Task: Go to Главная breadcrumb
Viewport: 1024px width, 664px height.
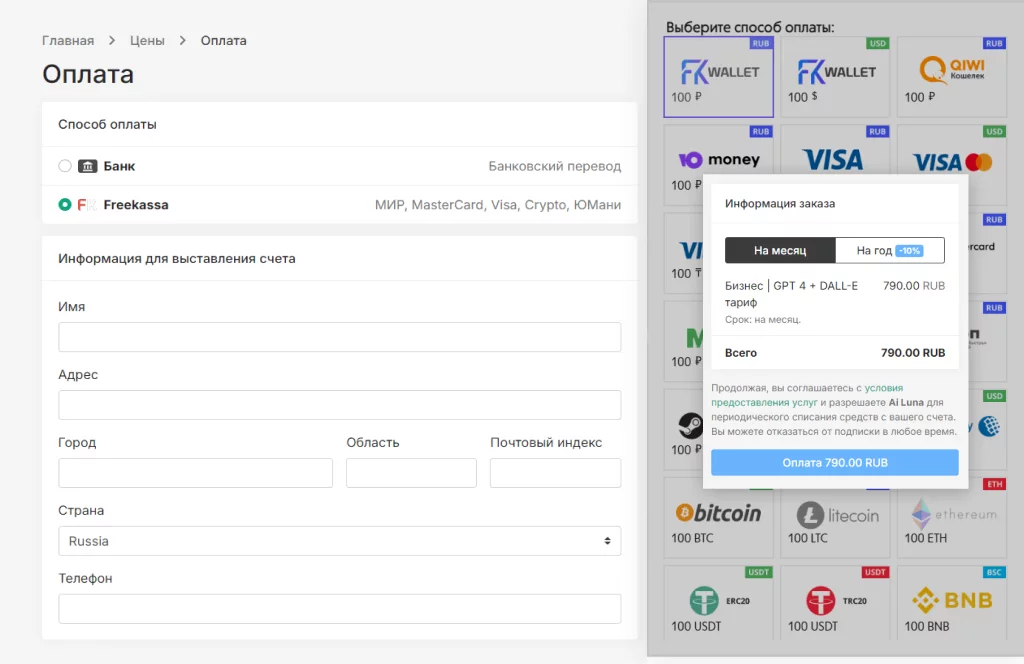Action: tap(68, 41)
